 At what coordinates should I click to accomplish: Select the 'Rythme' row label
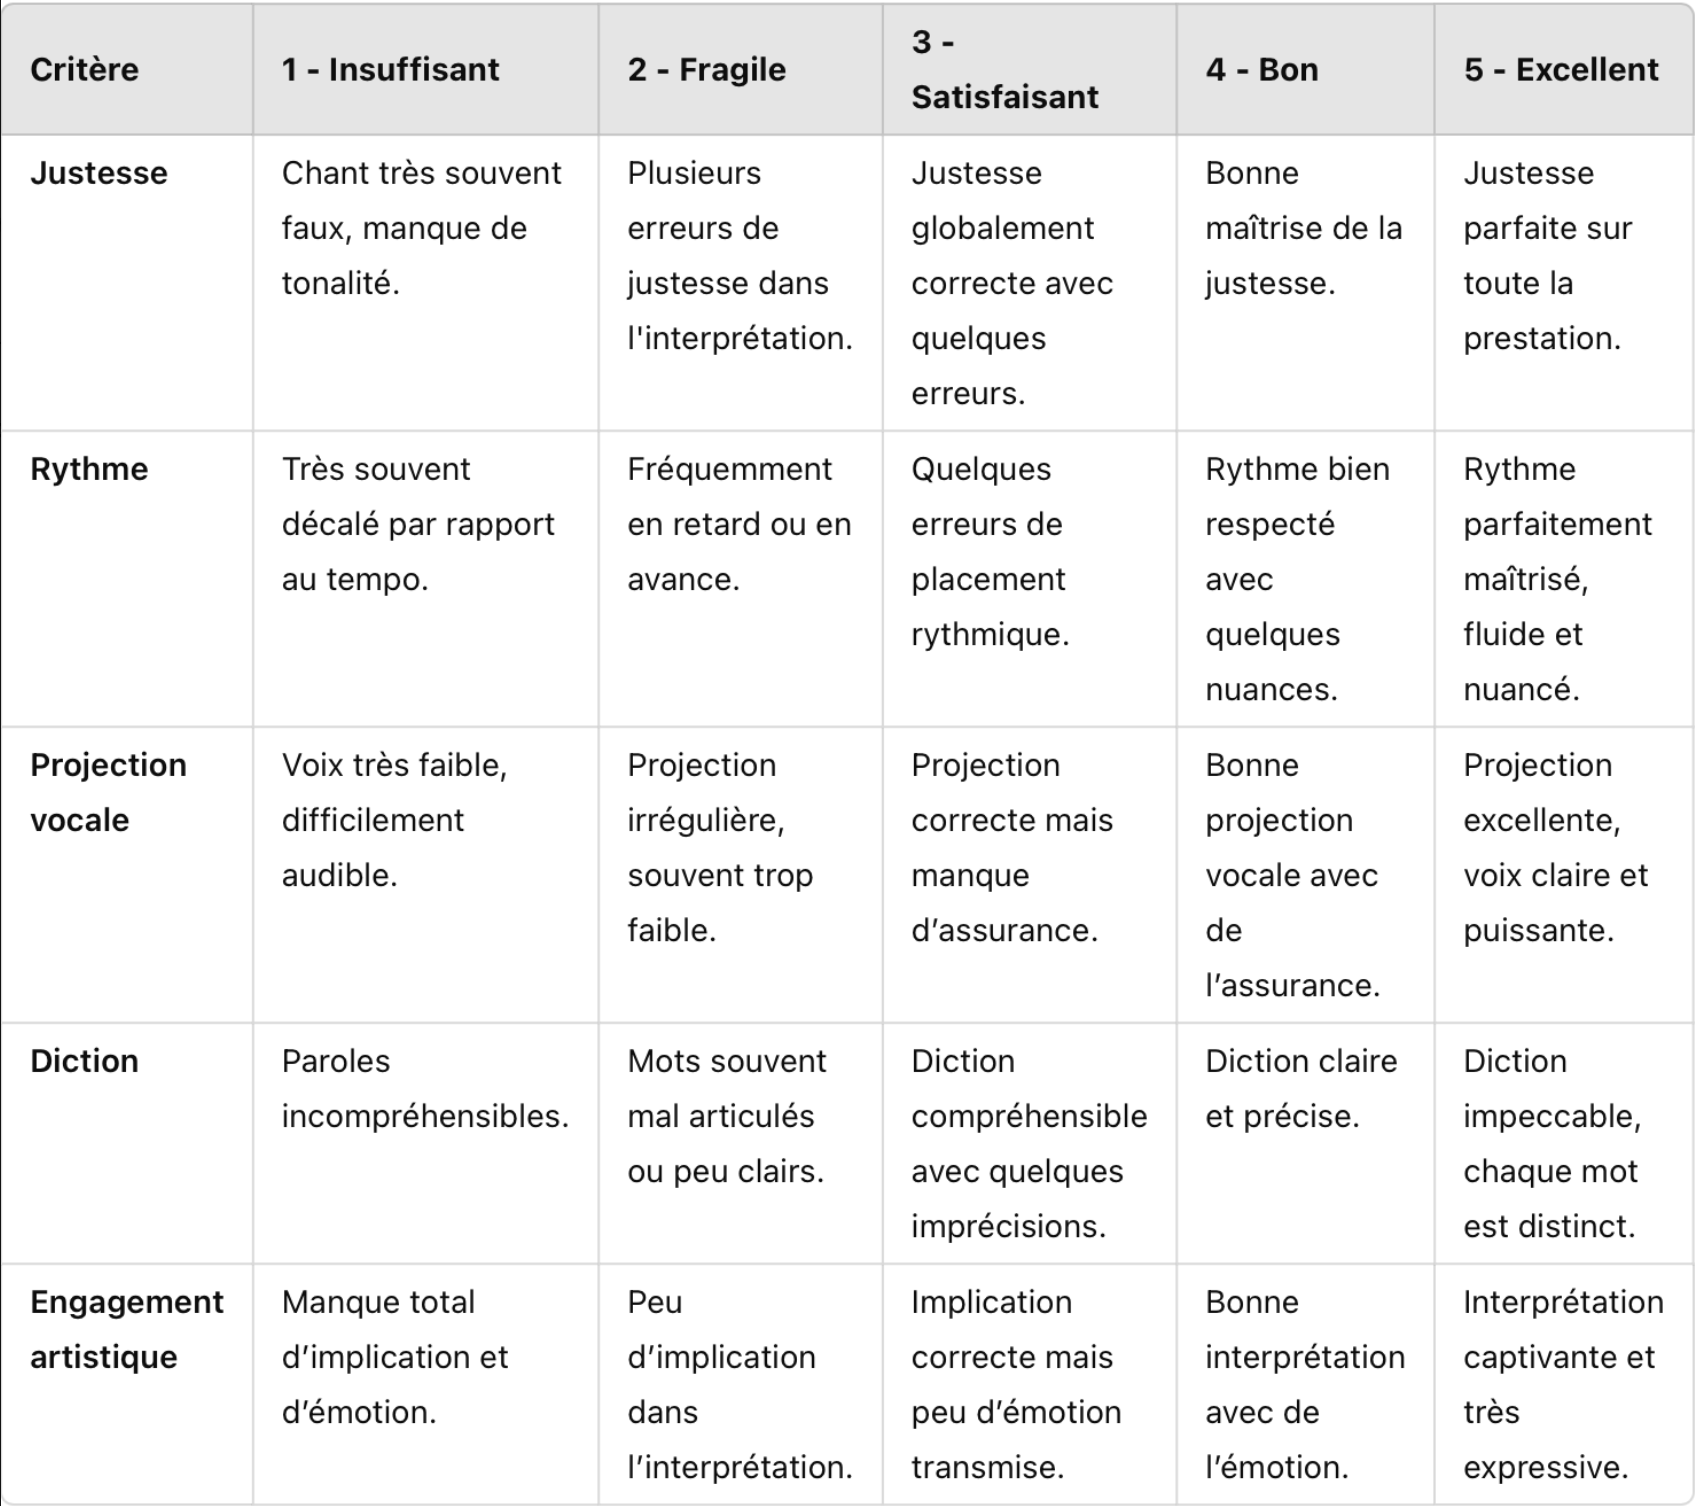(89, 469)
